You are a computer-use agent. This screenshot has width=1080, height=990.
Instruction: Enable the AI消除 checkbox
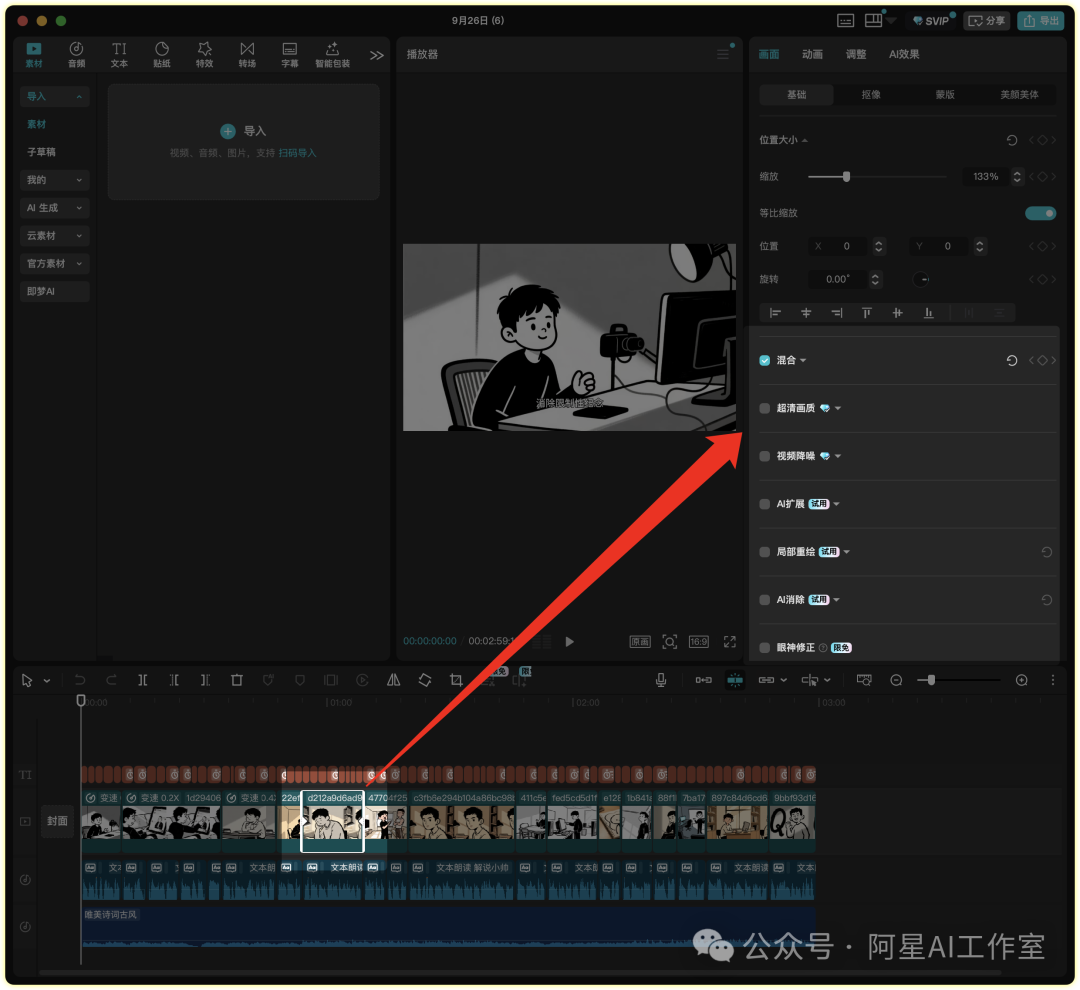tap(765, 599)
